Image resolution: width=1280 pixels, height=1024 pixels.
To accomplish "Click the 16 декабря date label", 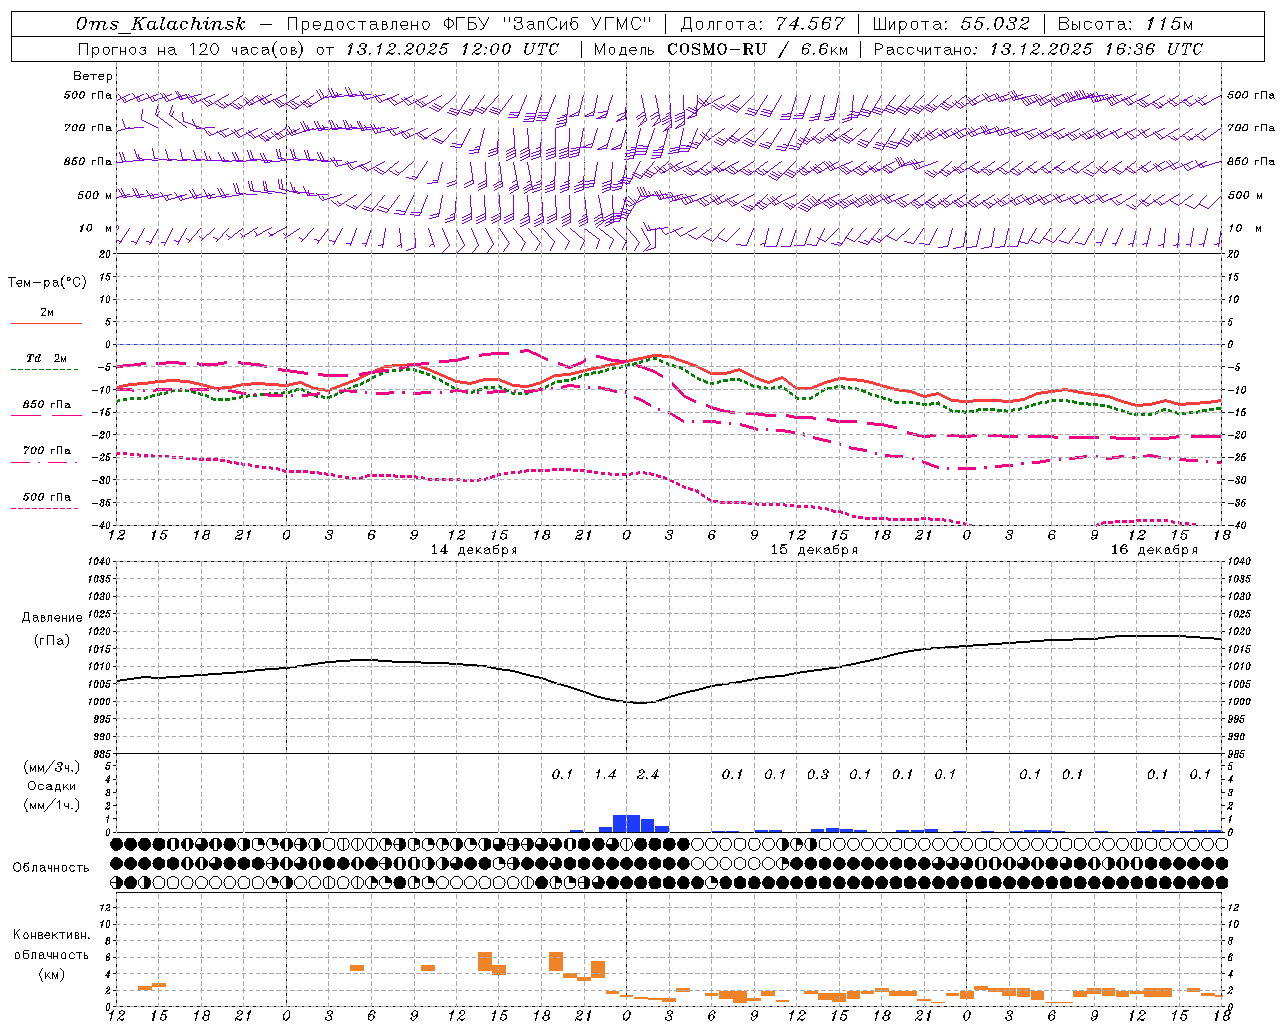I will pos(1154,550).
